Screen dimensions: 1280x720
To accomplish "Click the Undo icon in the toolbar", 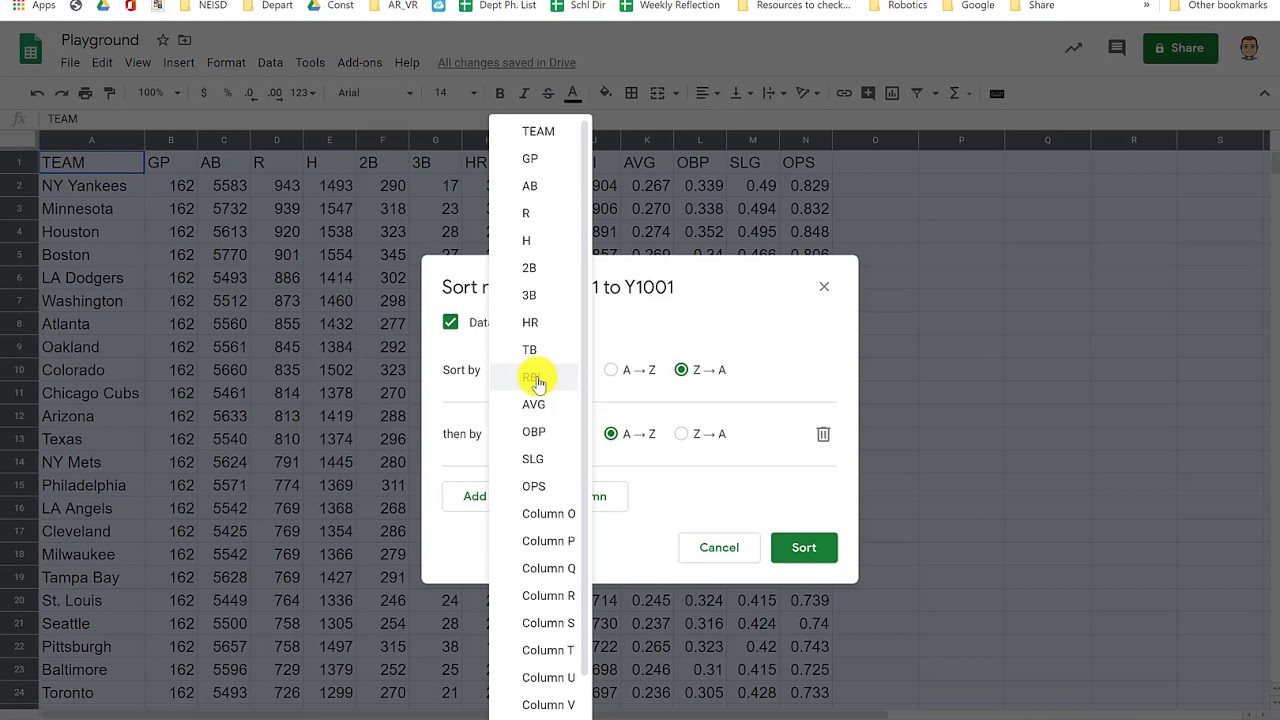I will point(37,93).
